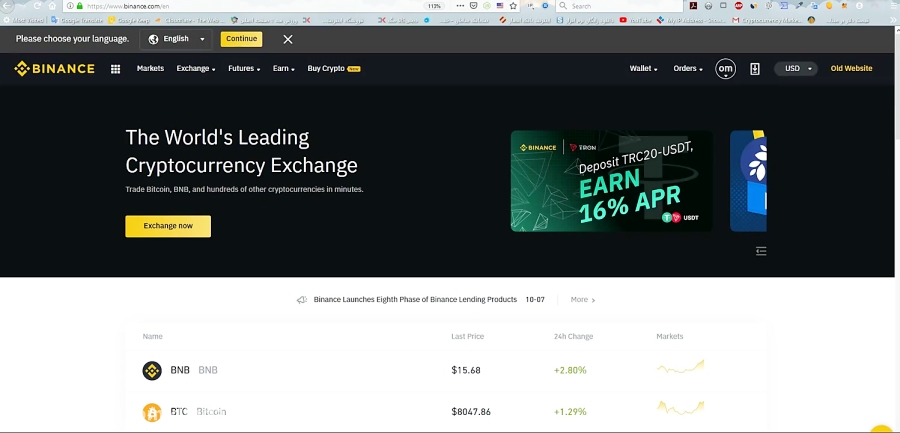Expand the Futures dropdown menu
The width and height of the screenshot is (900, 433).
pyautogui.click(x=244, y=68)
